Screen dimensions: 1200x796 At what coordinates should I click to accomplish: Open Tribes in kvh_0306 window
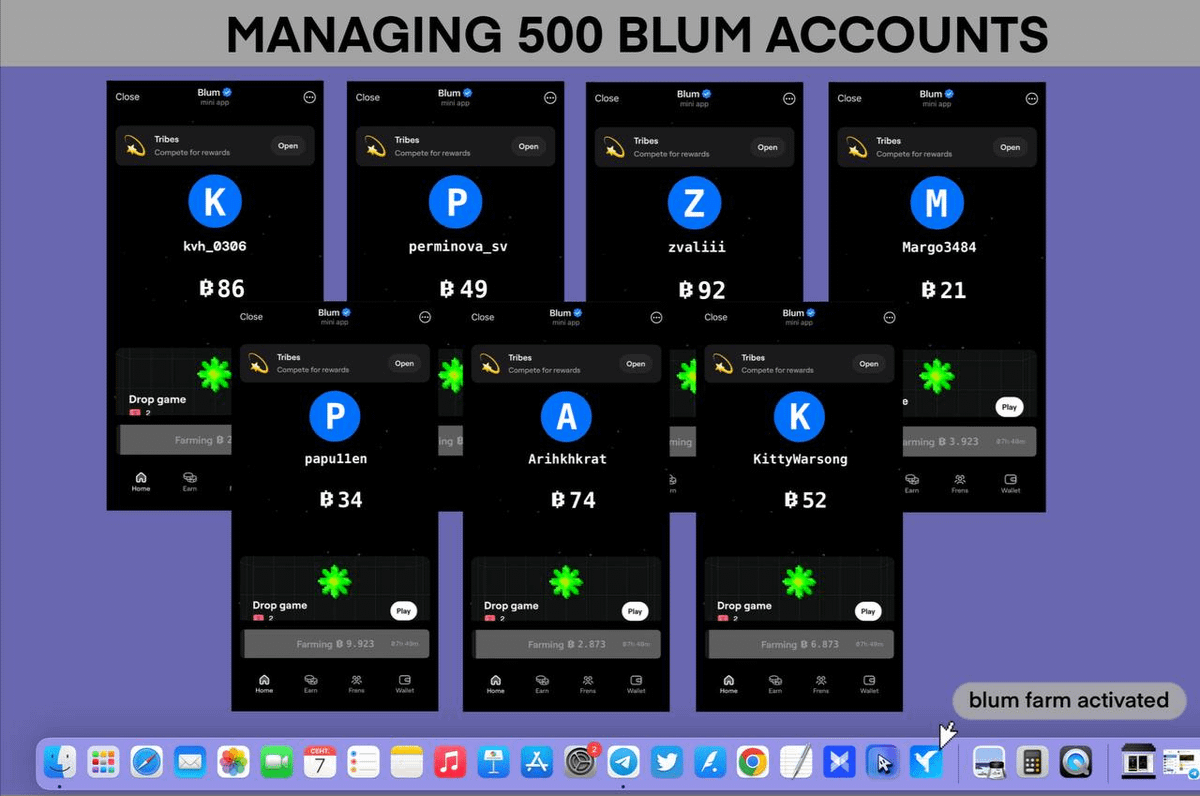click(288, 146)
